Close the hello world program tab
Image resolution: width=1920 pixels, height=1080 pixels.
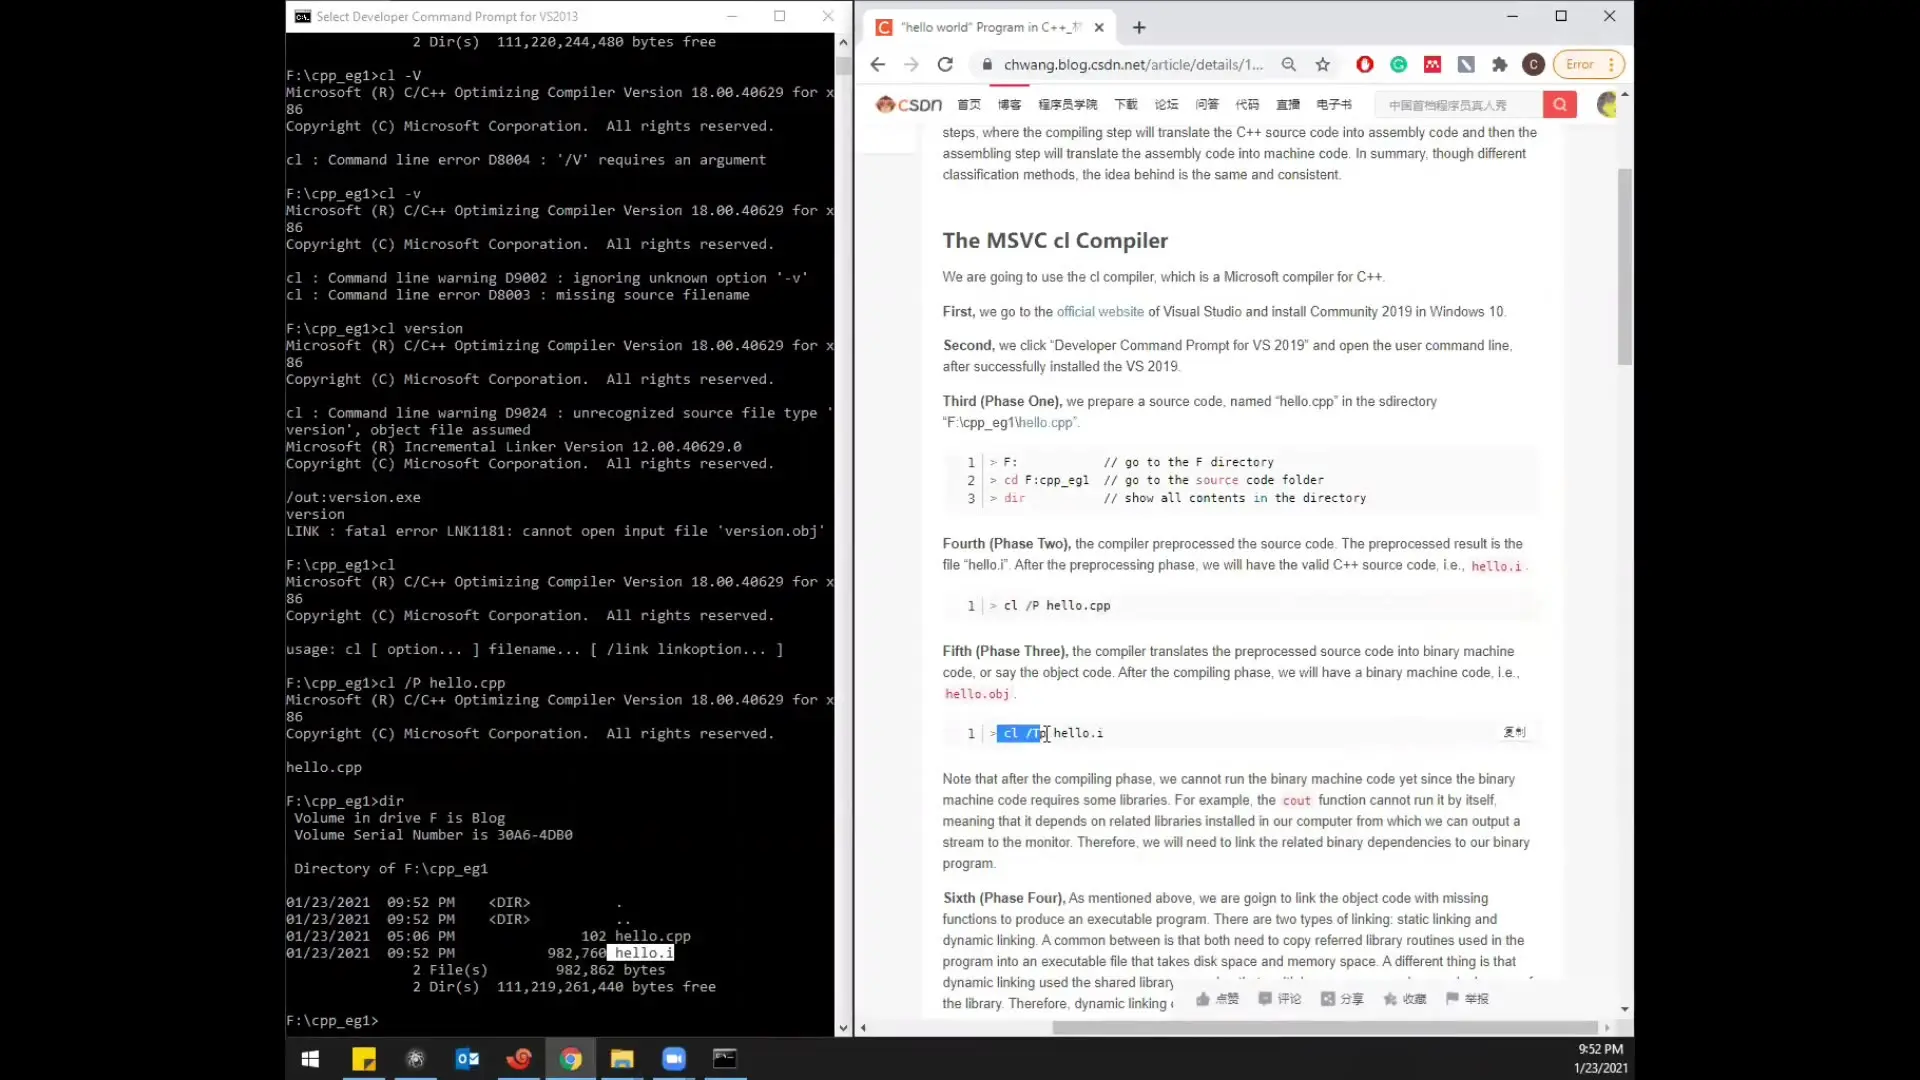click(1099, 28)
